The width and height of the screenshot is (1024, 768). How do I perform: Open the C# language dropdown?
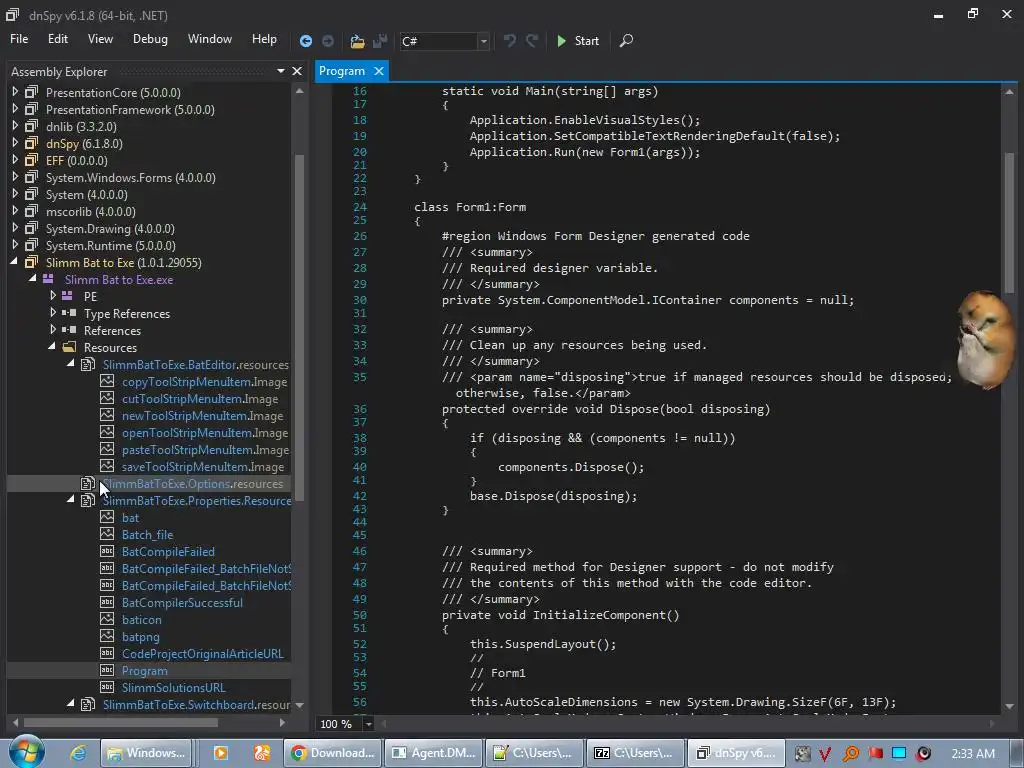[x=483, y=41]
